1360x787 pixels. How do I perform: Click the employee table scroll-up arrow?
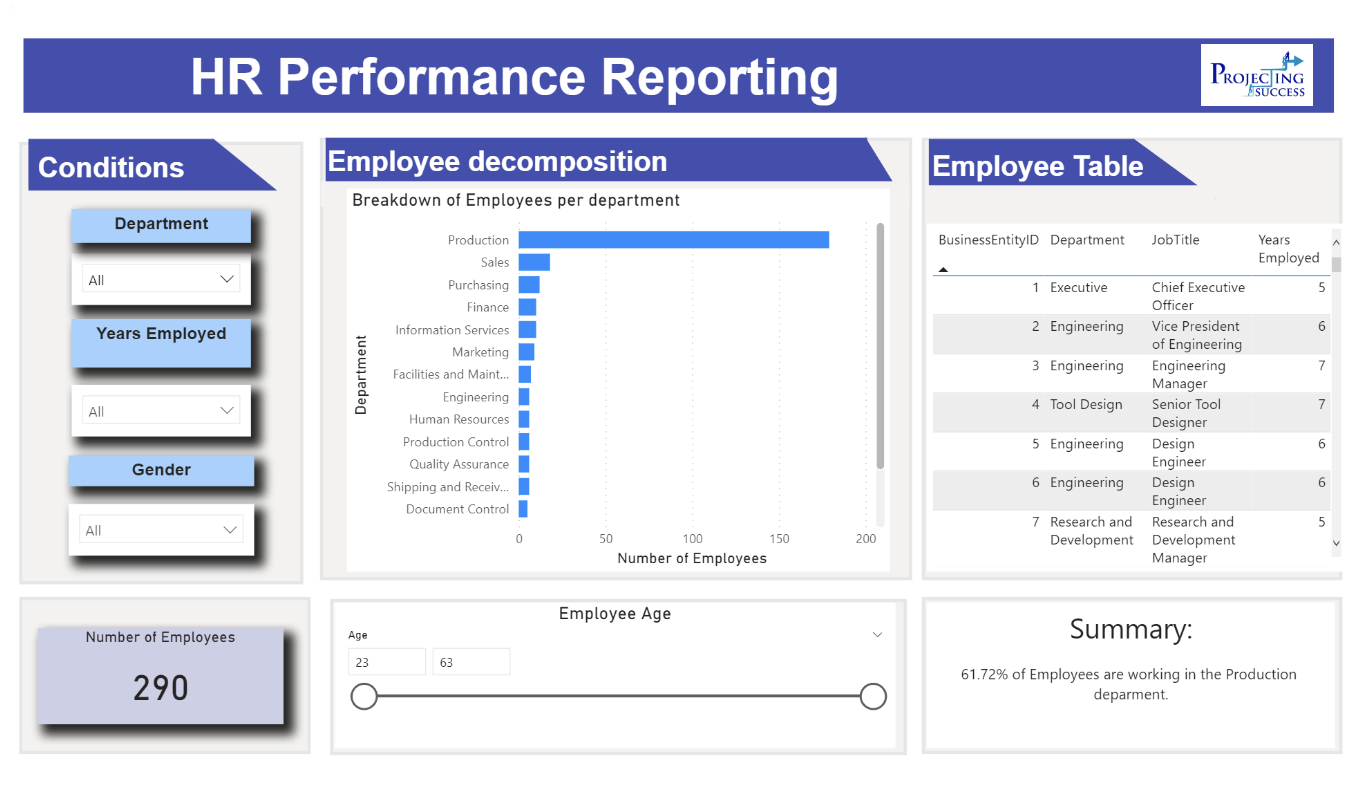[x=1336, y=241]
